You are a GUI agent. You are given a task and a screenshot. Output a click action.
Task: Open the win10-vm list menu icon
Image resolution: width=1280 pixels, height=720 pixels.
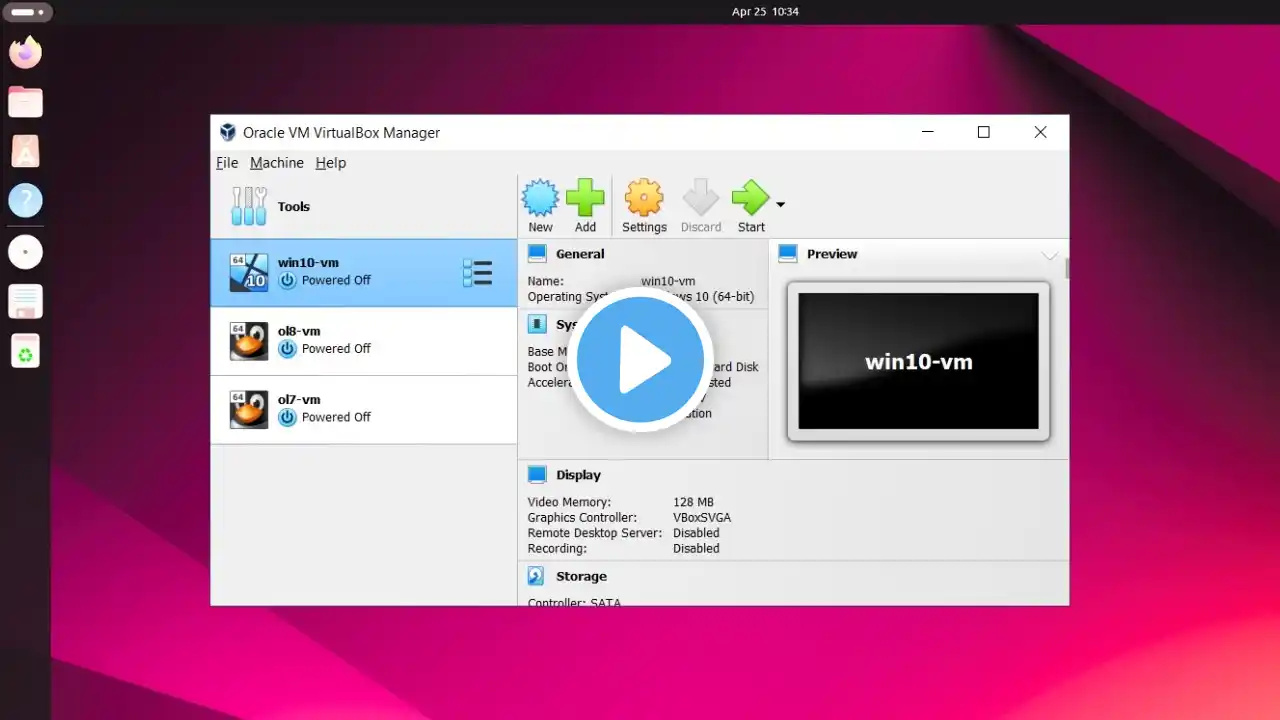(477, 273)
